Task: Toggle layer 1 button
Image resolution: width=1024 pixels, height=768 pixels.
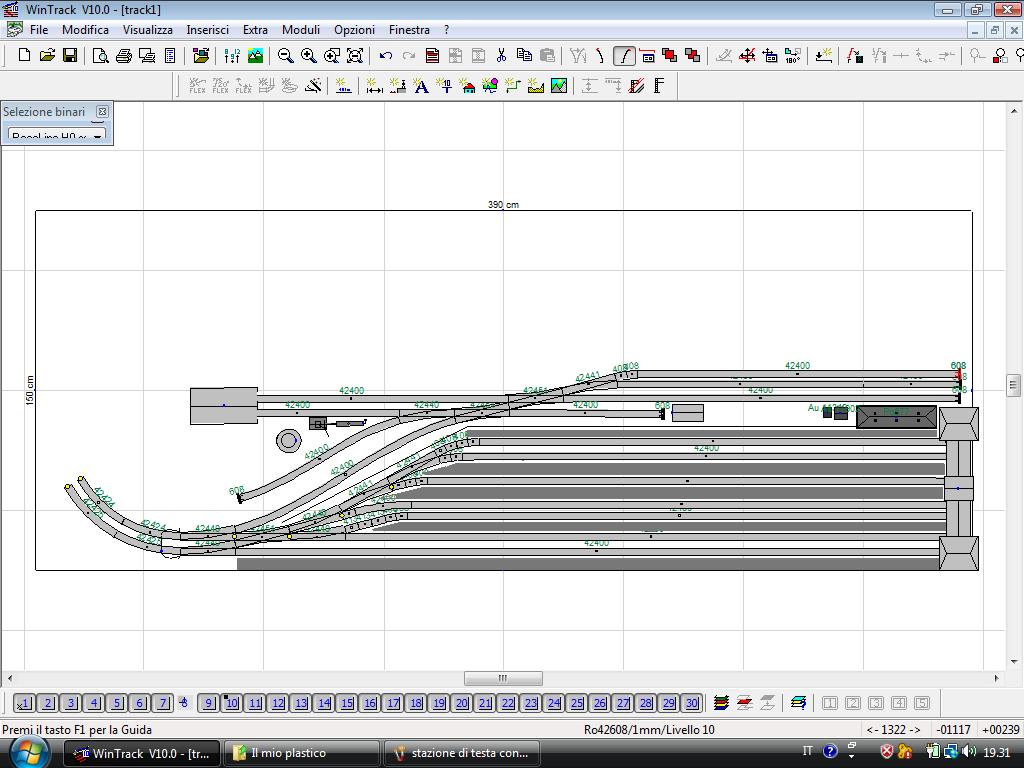Action: [x=24, y=703]
